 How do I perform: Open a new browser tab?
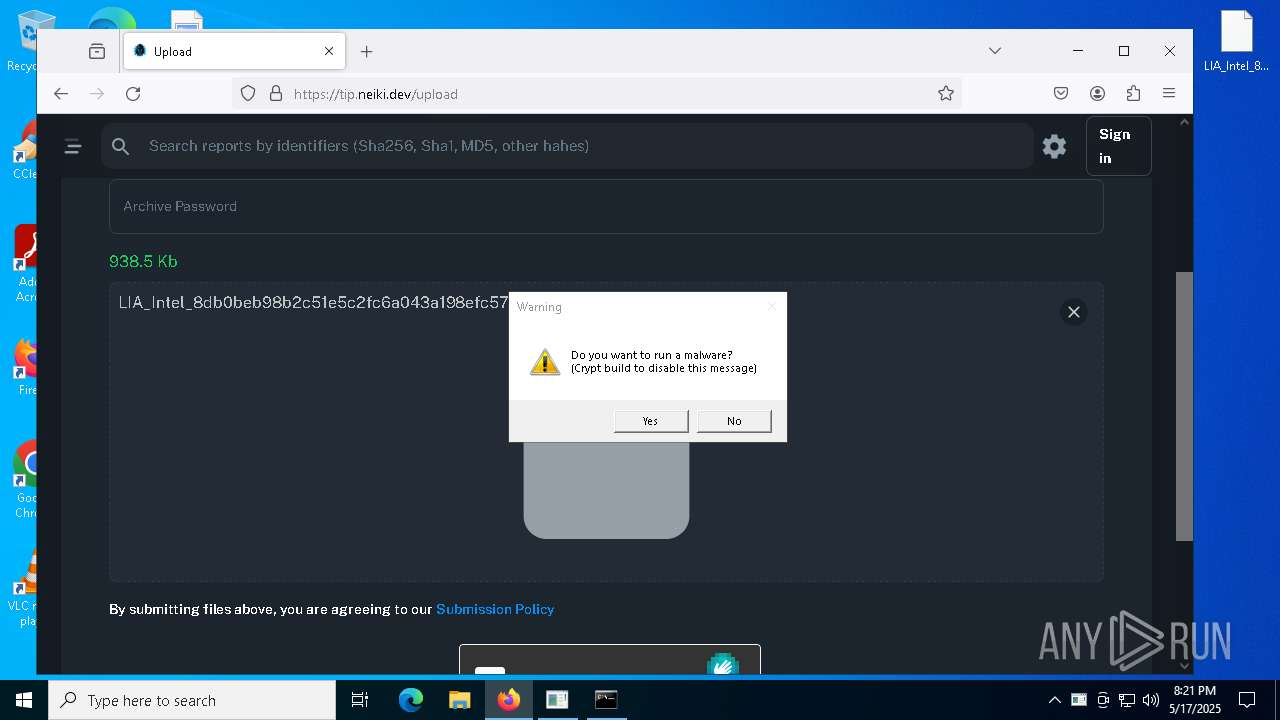(x=367, y=51)
